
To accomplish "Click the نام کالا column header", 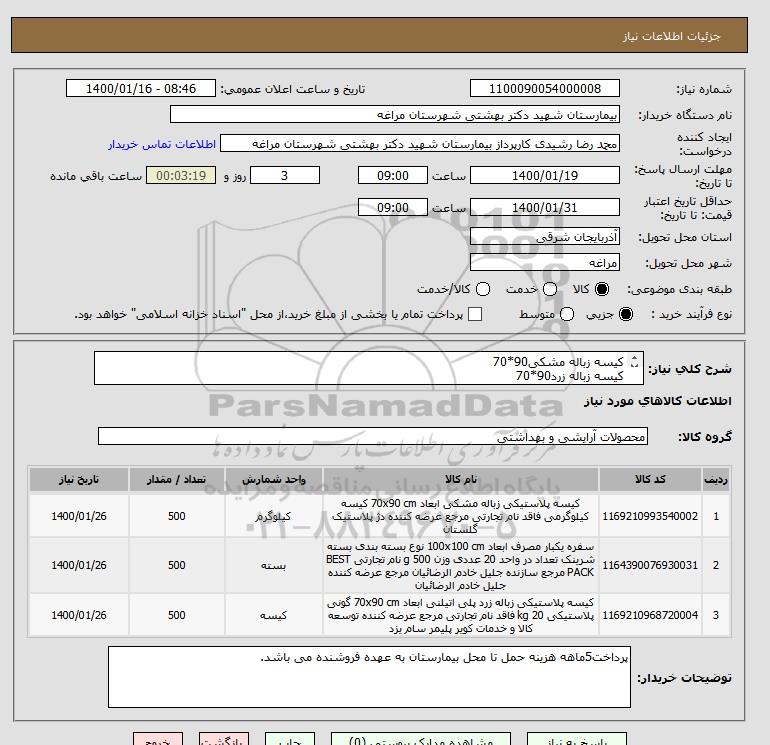I will pyautogui.click(x=461, y=480).
